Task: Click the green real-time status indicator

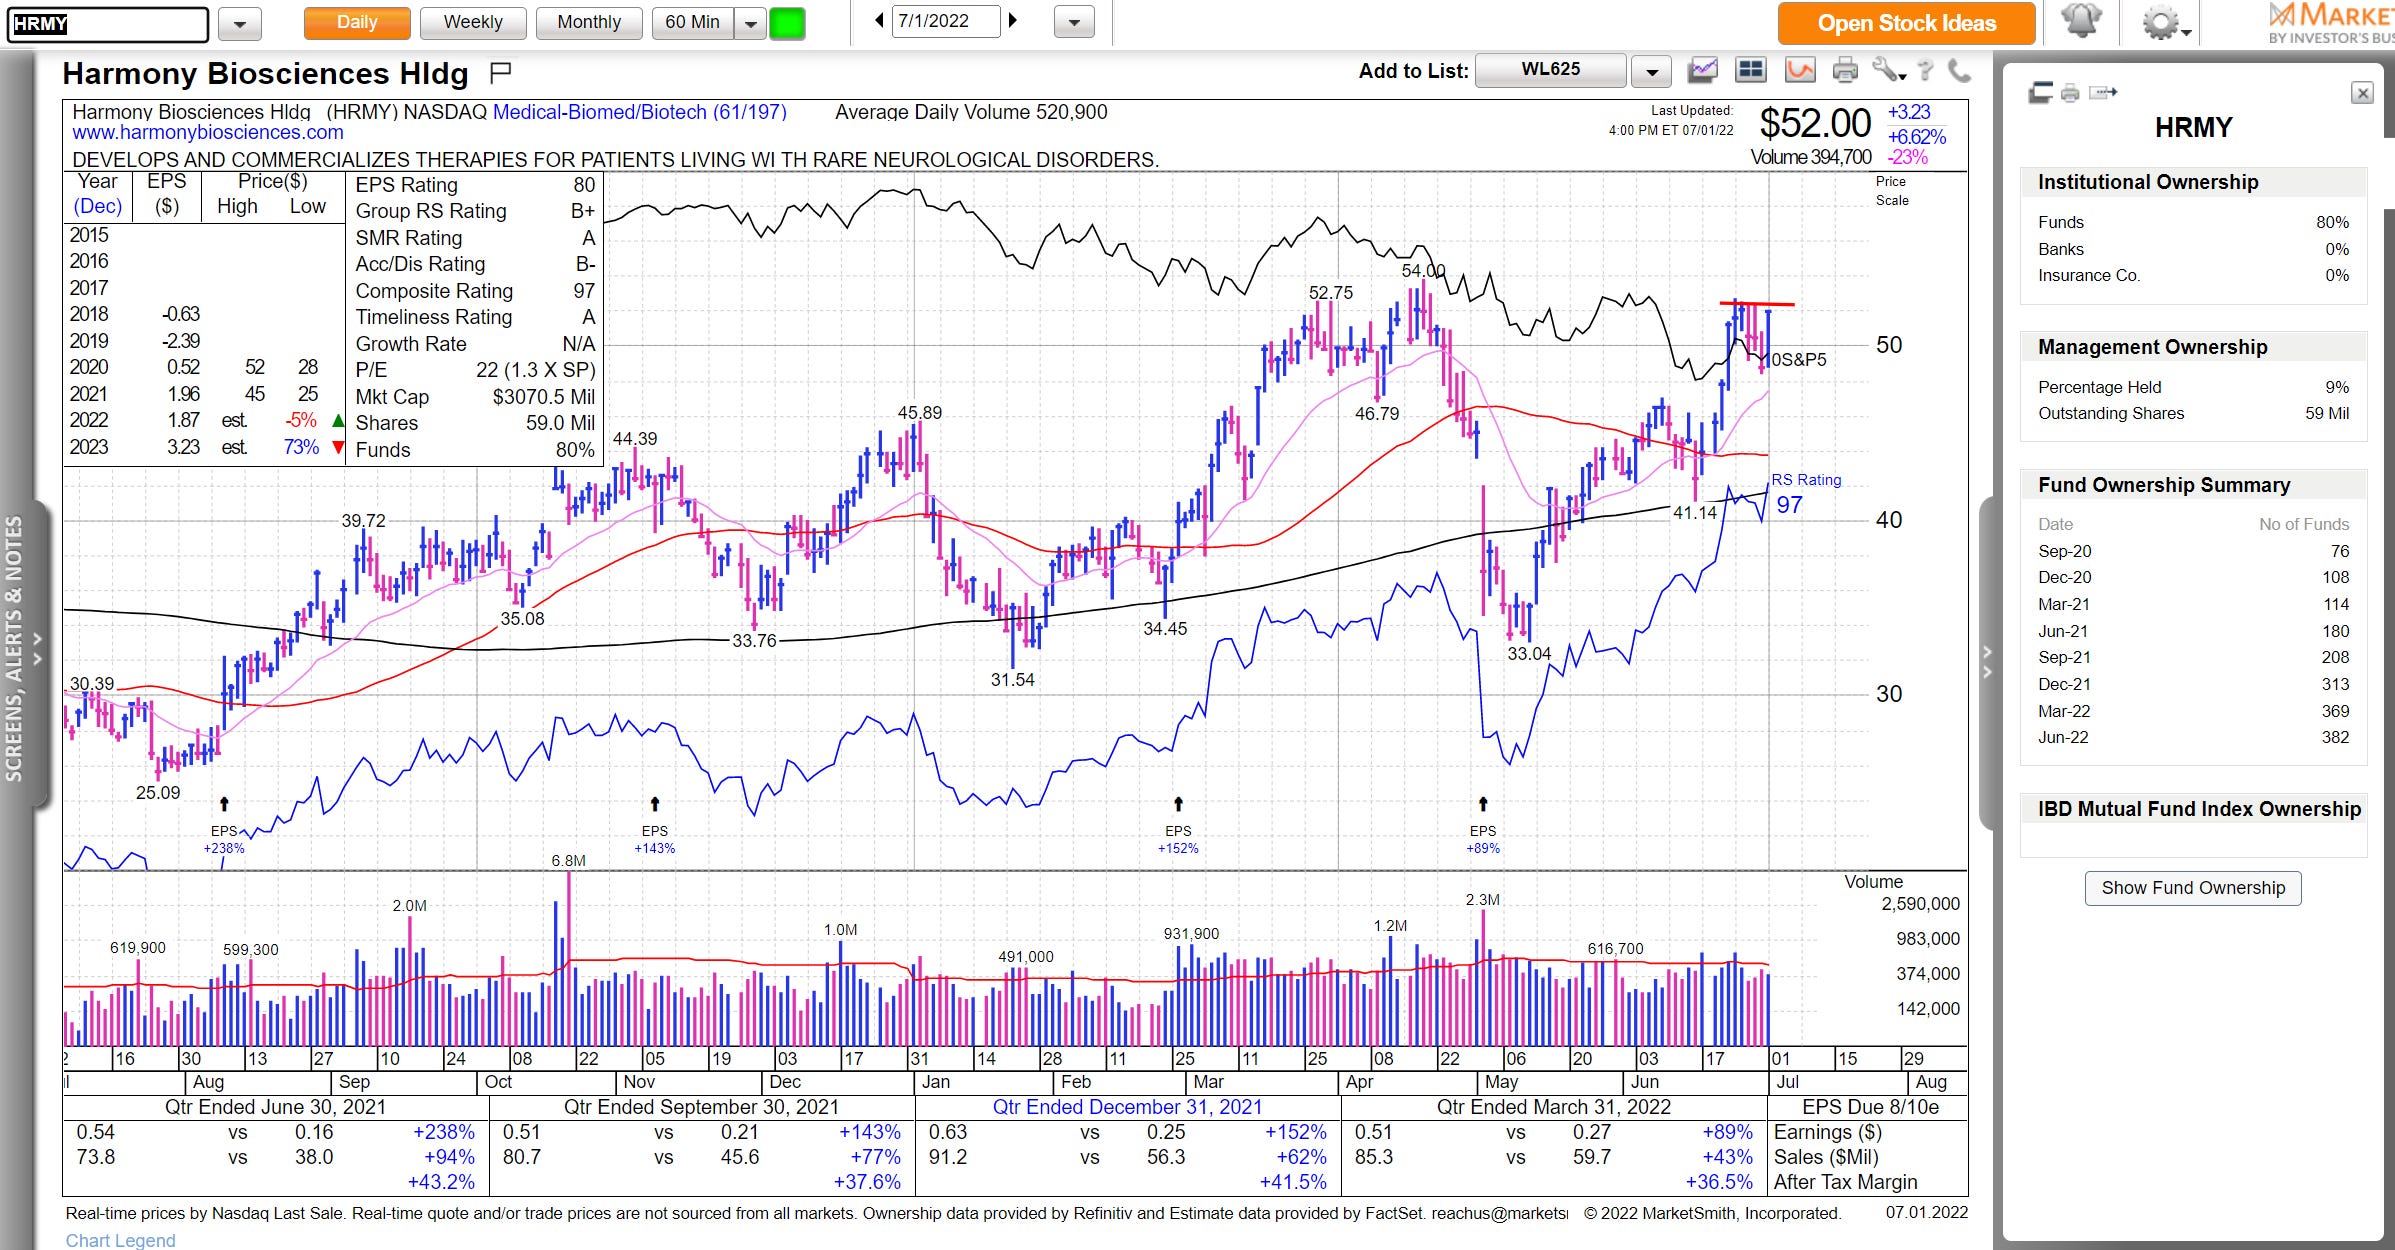Action: [787, 23]
